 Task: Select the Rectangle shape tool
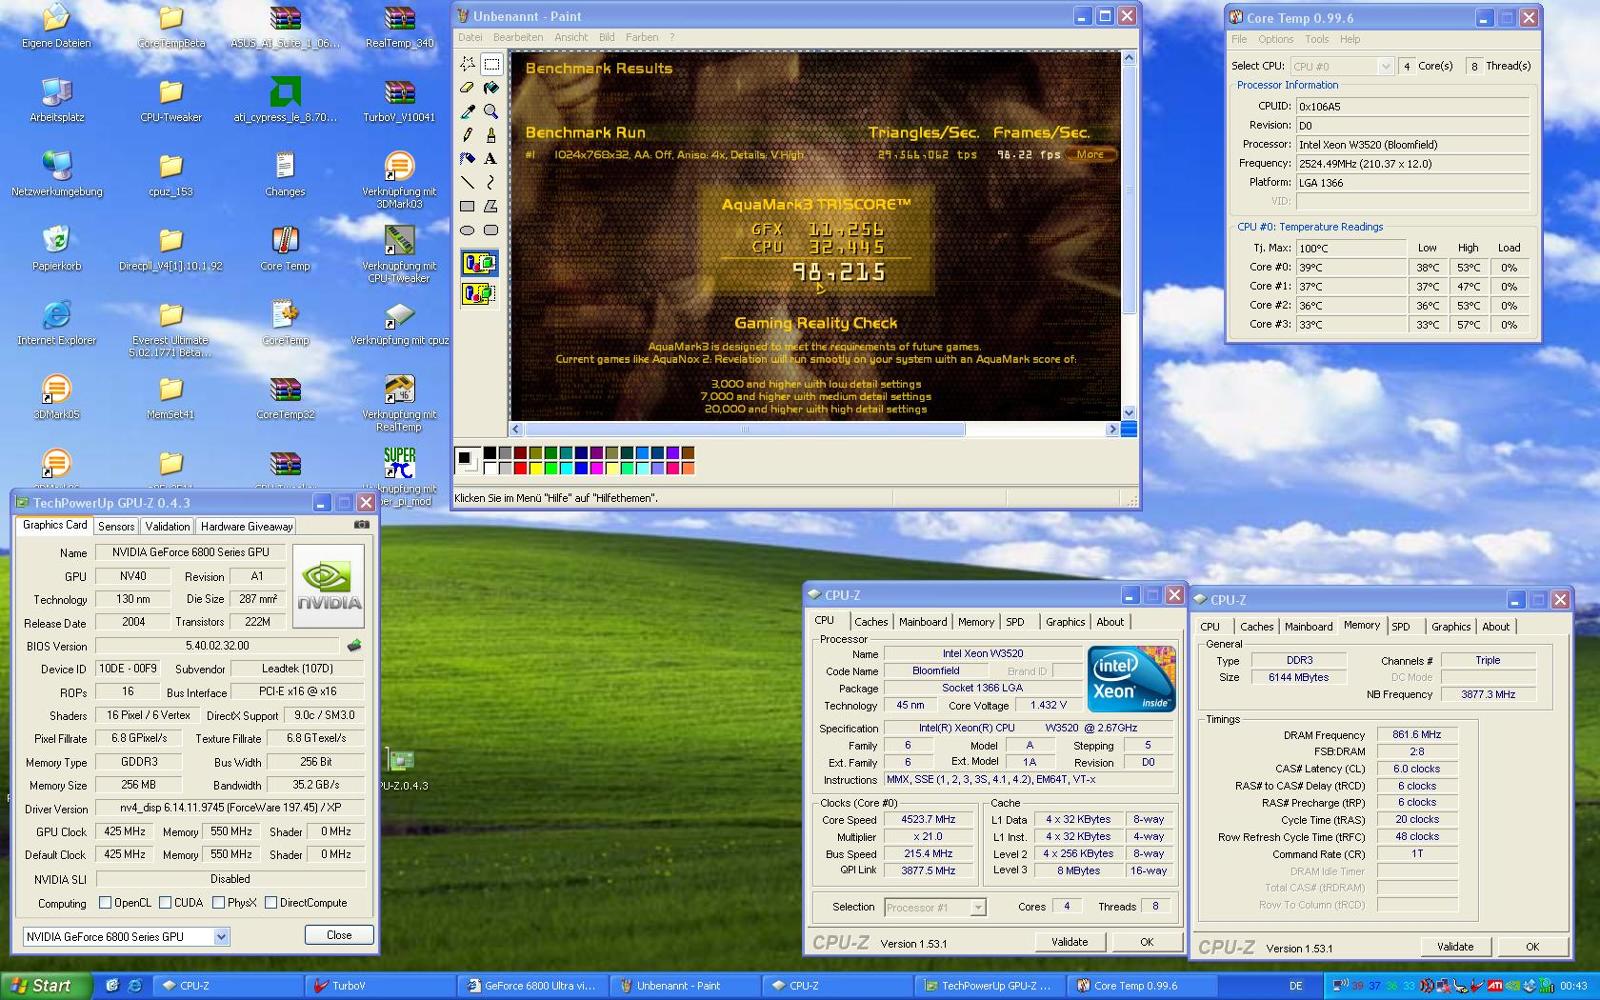point(467,206)
